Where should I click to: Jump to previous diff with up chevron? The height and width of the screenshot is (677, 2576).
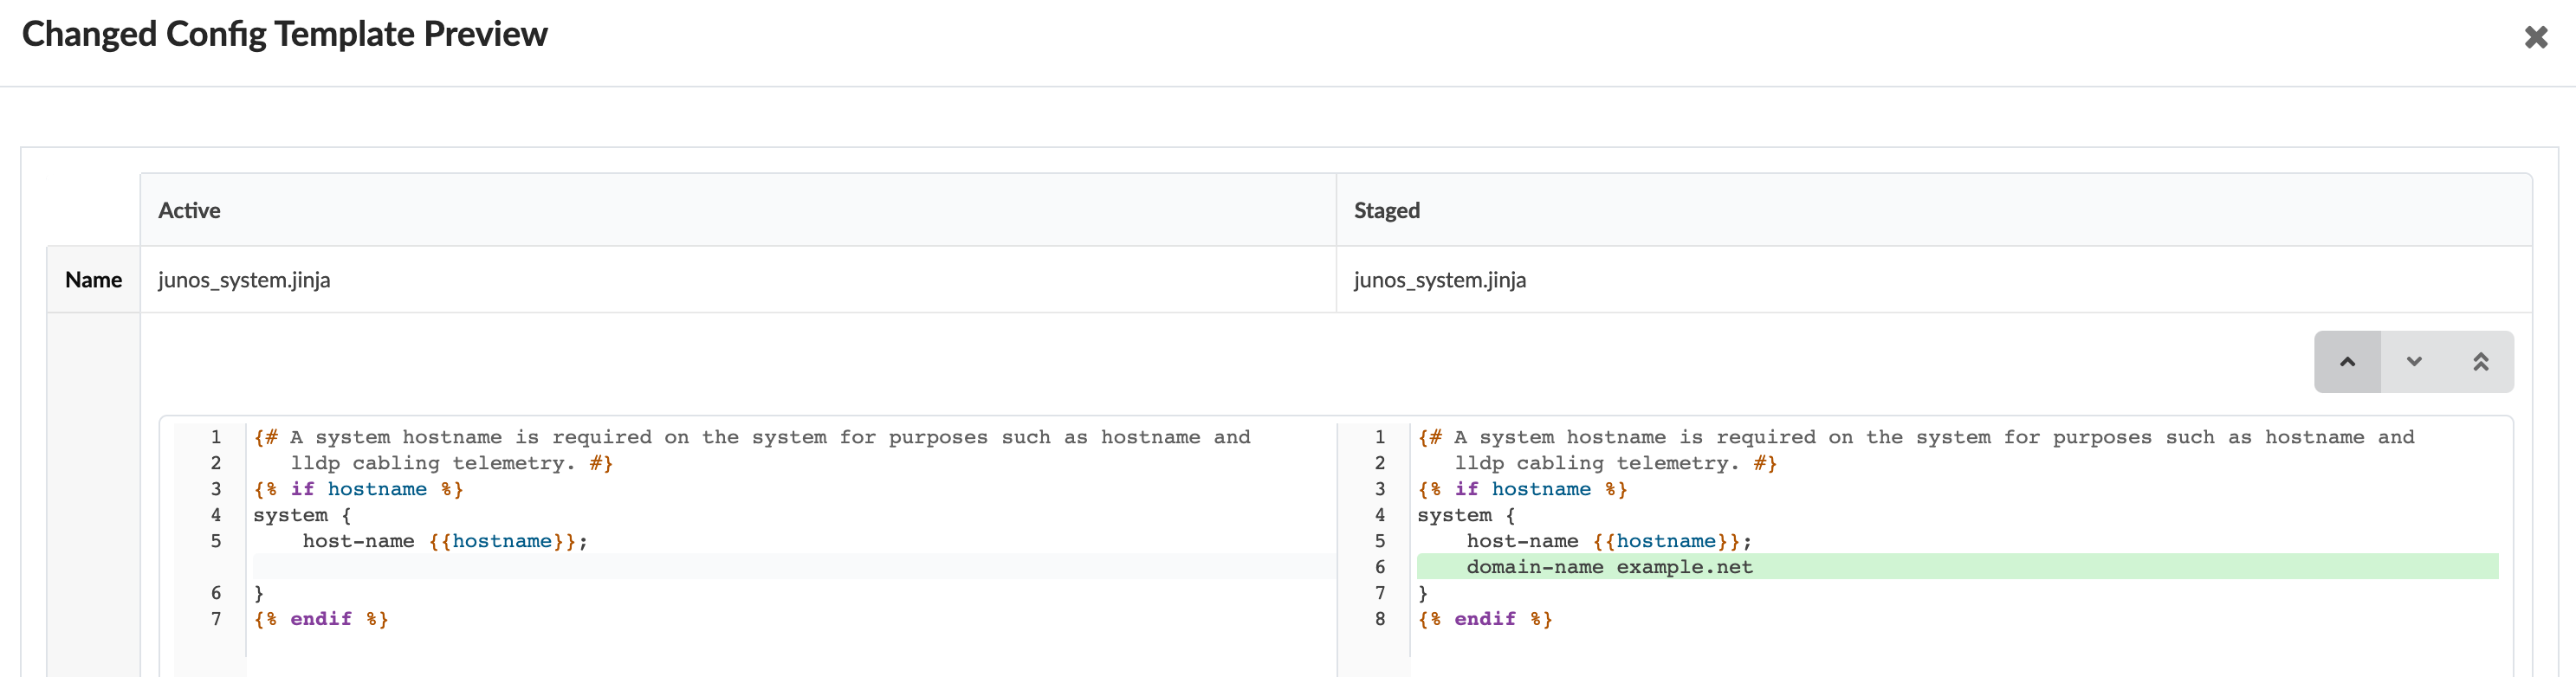point(2346,362)
